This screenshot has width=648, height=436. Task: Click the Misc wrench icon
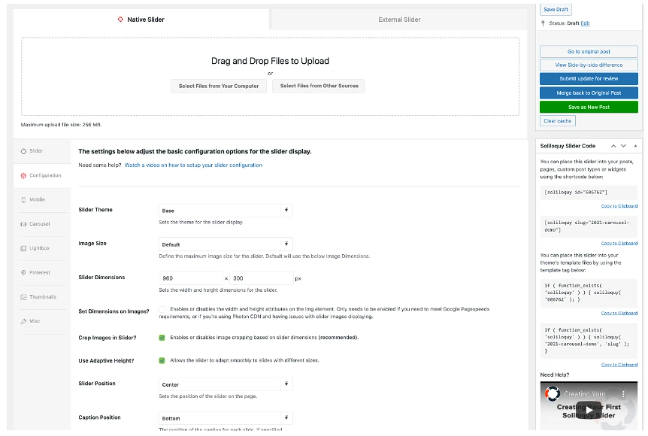24,321
